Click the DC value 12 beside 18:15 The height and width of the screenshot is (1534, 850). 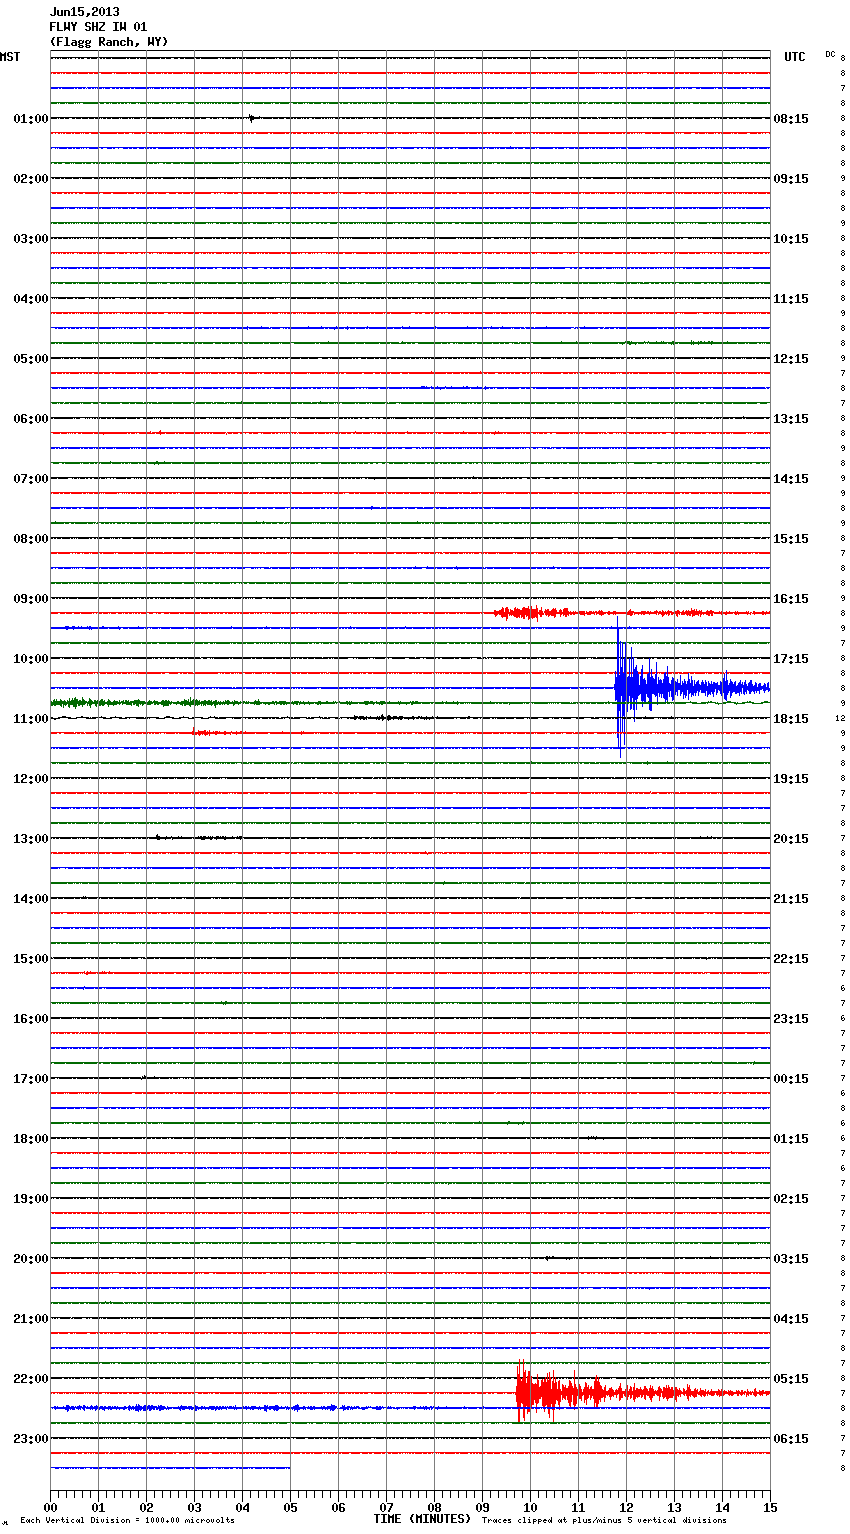pyautogui.click(x=840, y=719)
